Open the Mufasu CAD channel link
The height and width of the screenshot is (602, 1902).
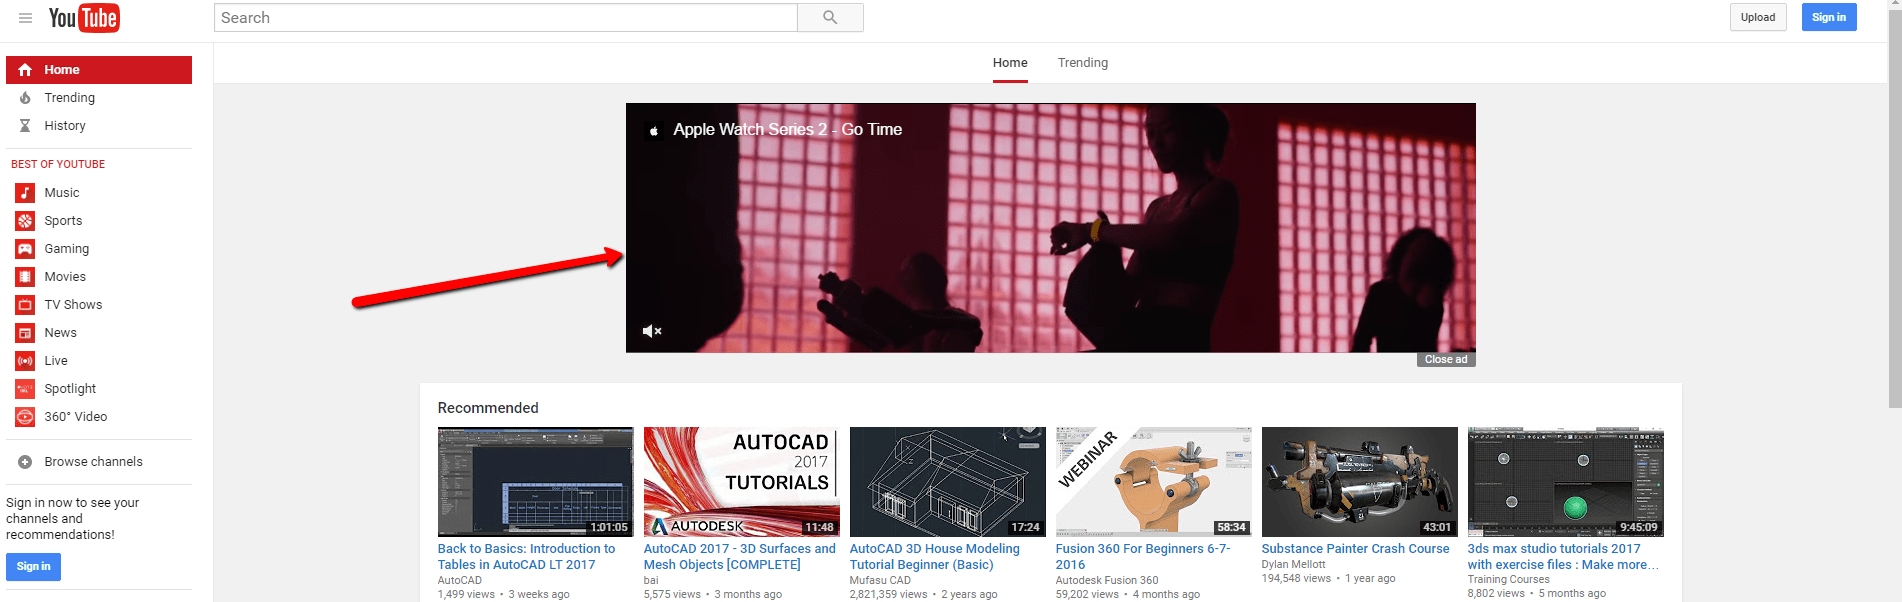coord(880,580)
